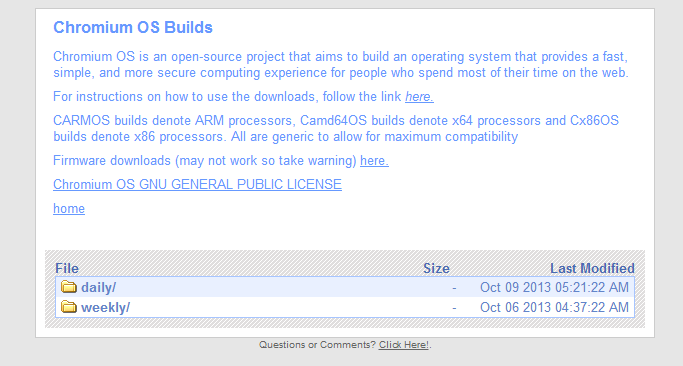Open the daily/ builds directory link
Viewport: 683px width, 366px height.
[x=98, y=288]
